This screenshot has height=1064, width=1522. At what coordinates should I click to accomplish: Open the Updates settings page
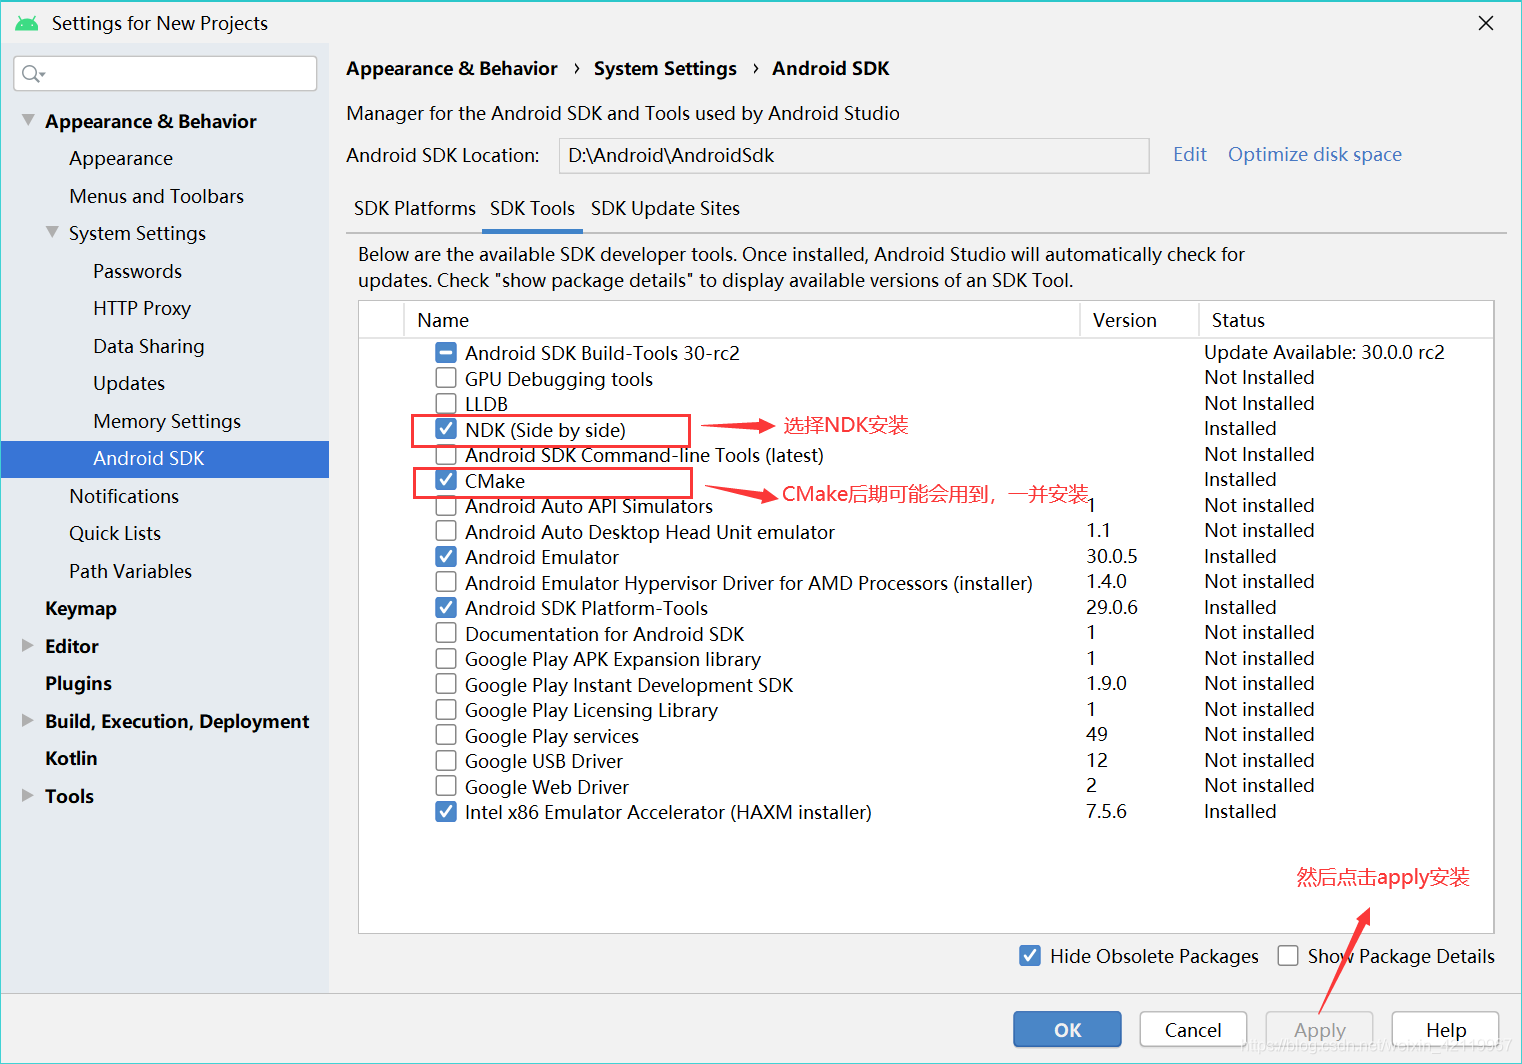coord(129,383)
